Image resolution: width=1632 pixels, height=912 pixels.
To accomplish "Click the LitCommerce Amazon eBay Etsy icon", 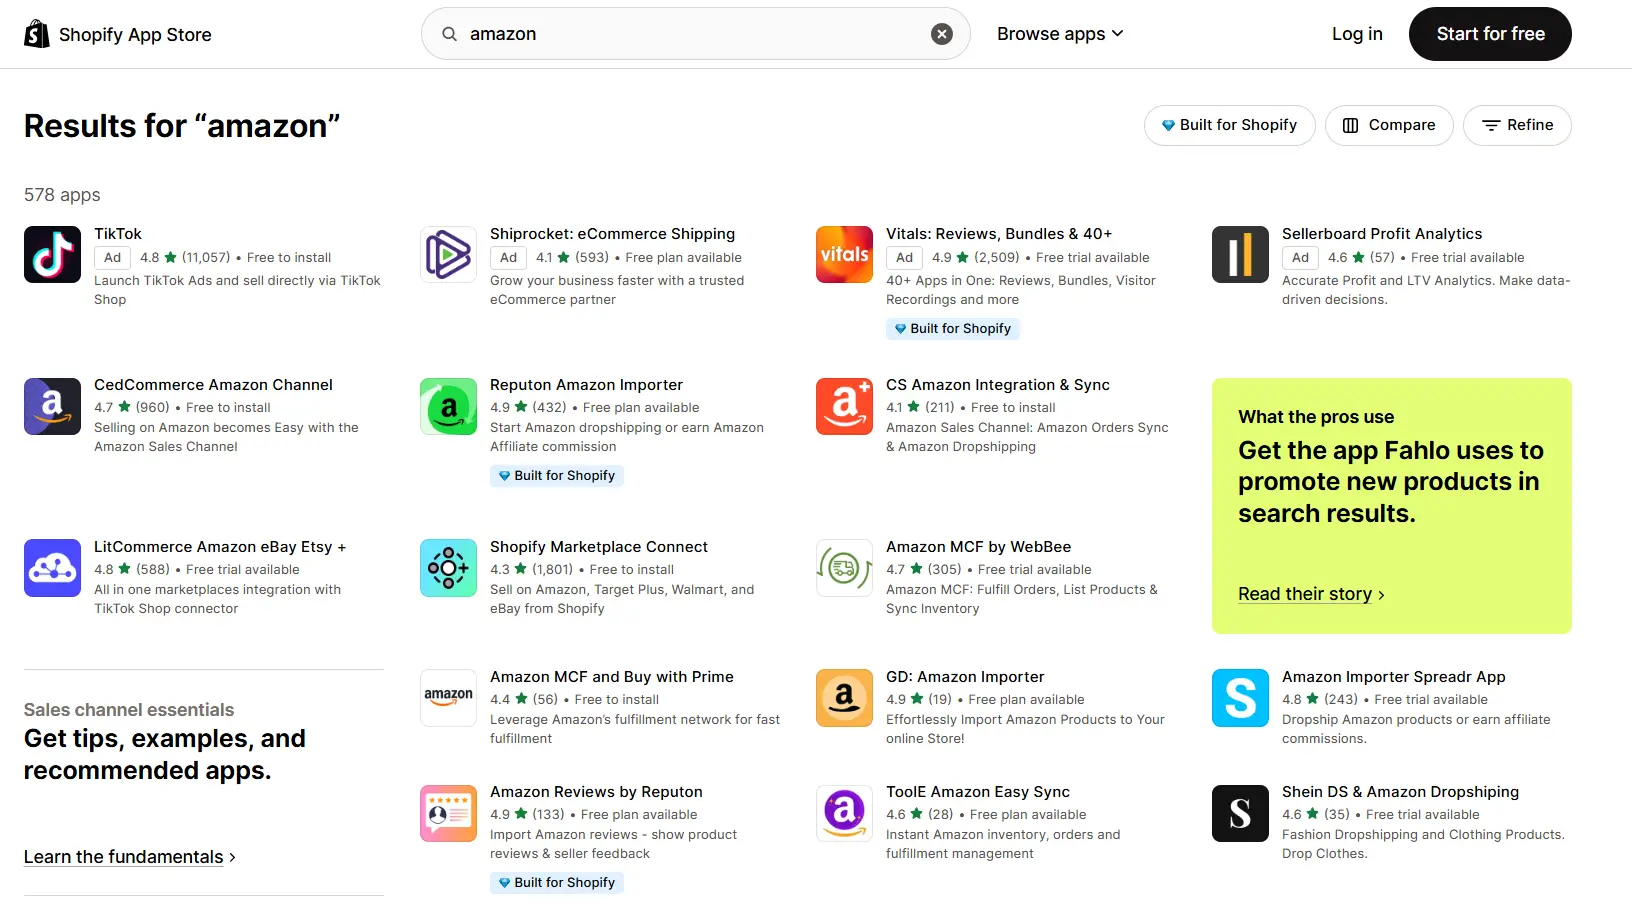I will point(52,568).
